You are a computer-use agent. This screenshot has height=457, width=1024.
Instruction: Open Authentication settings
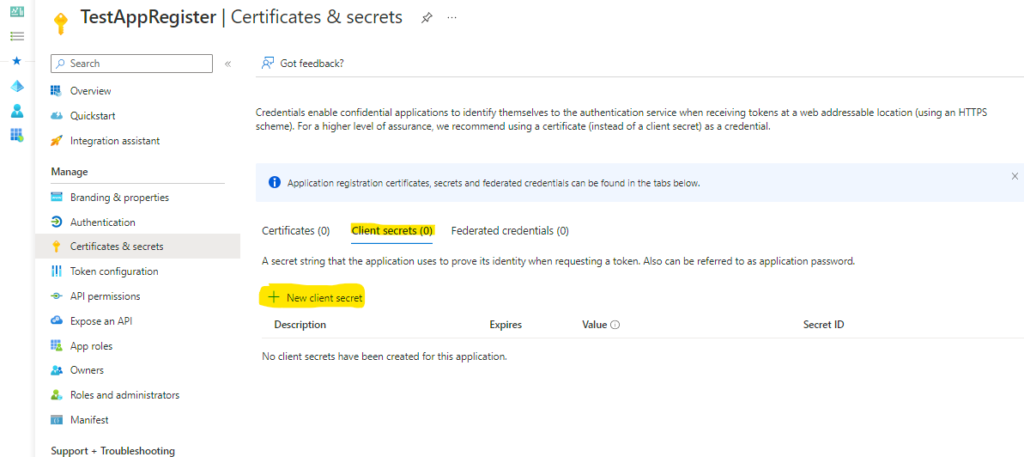102,222
